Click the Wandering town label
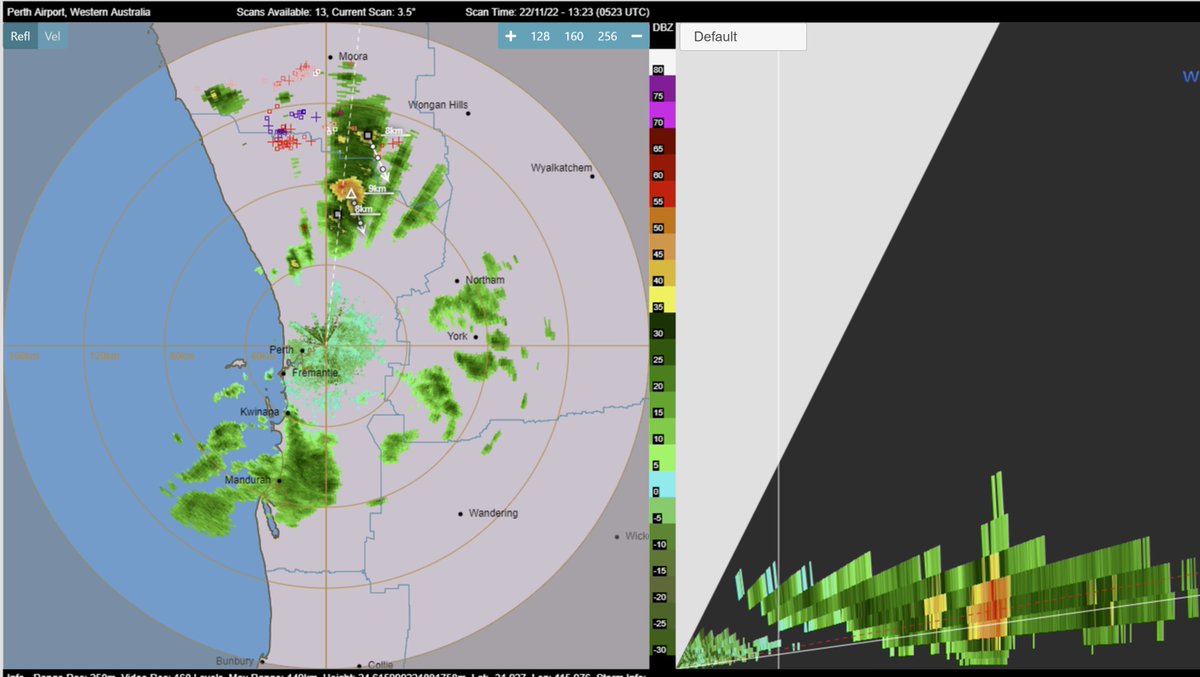 [493, 513]
